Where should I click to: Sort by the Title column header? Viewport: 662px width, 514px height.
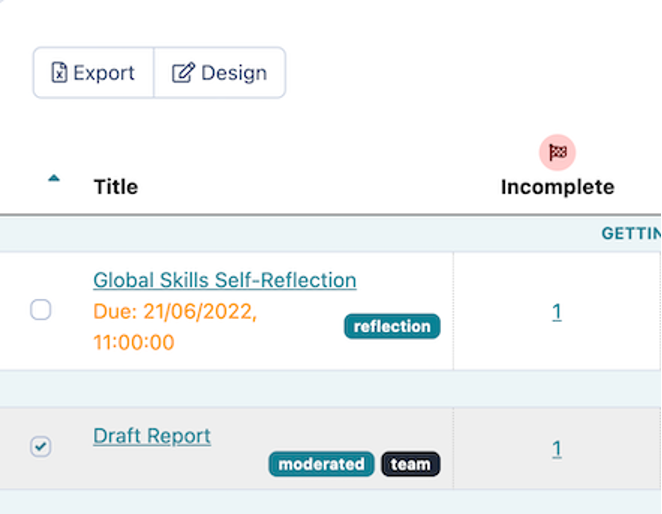(115, 187)
